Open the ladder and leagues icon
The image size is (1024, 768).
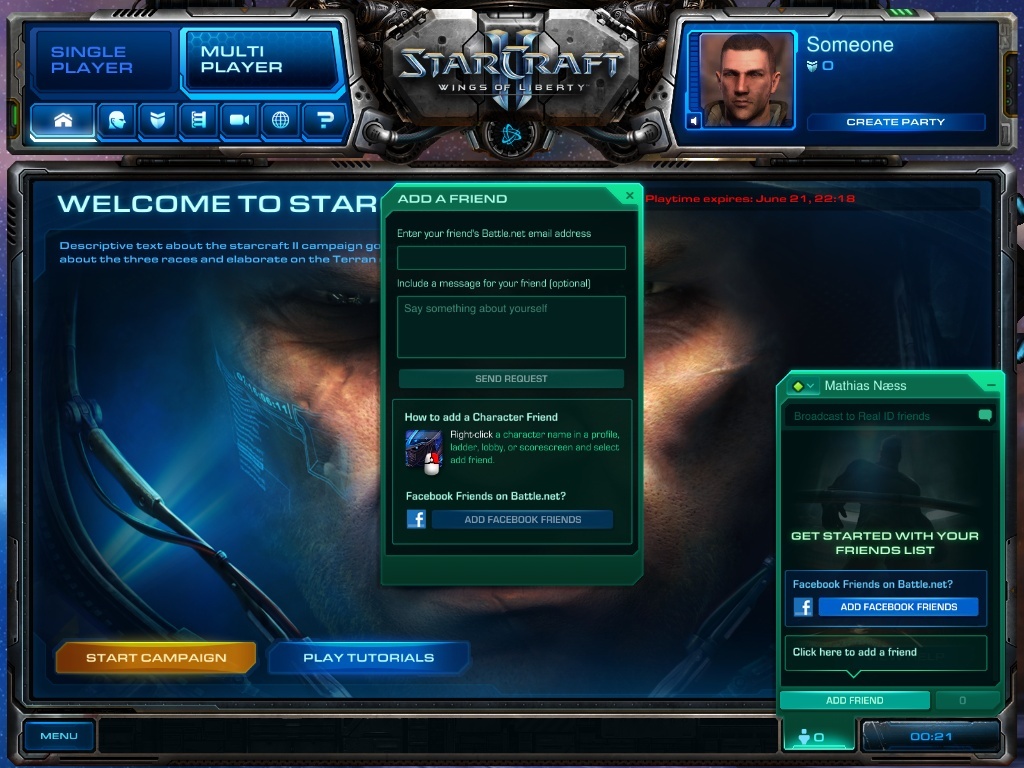point(199,120)
